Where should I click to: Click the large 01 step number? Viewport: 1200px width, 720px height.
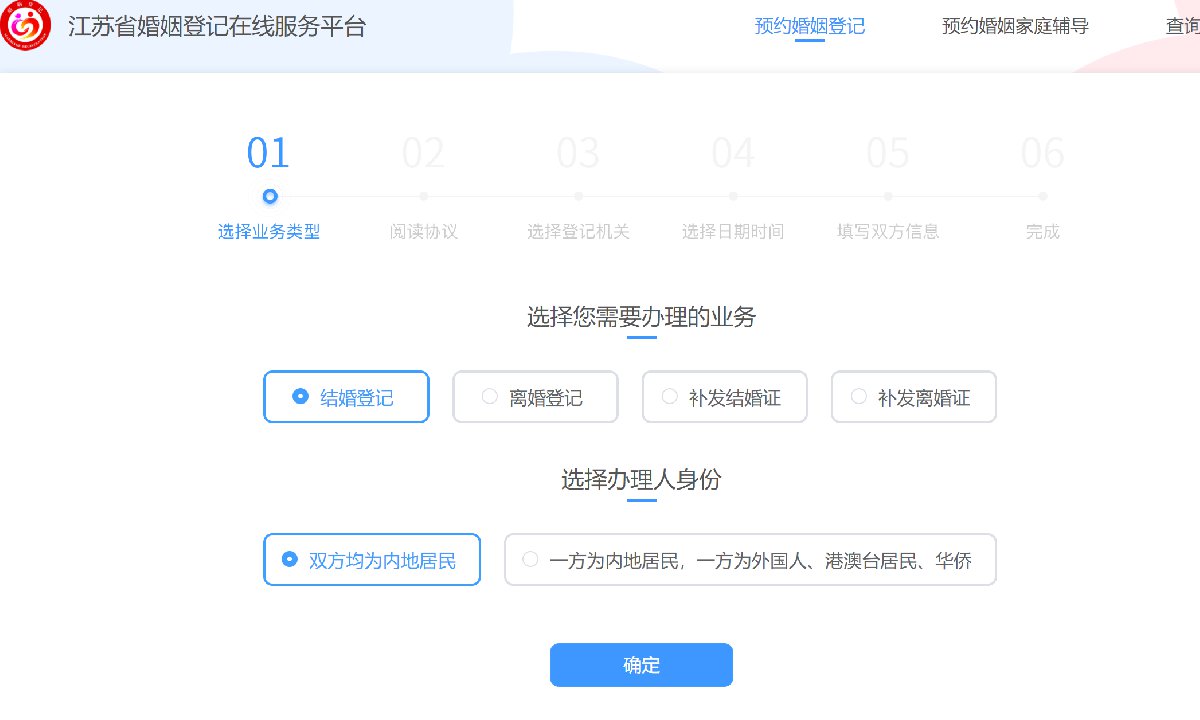(x=269, y=154)
